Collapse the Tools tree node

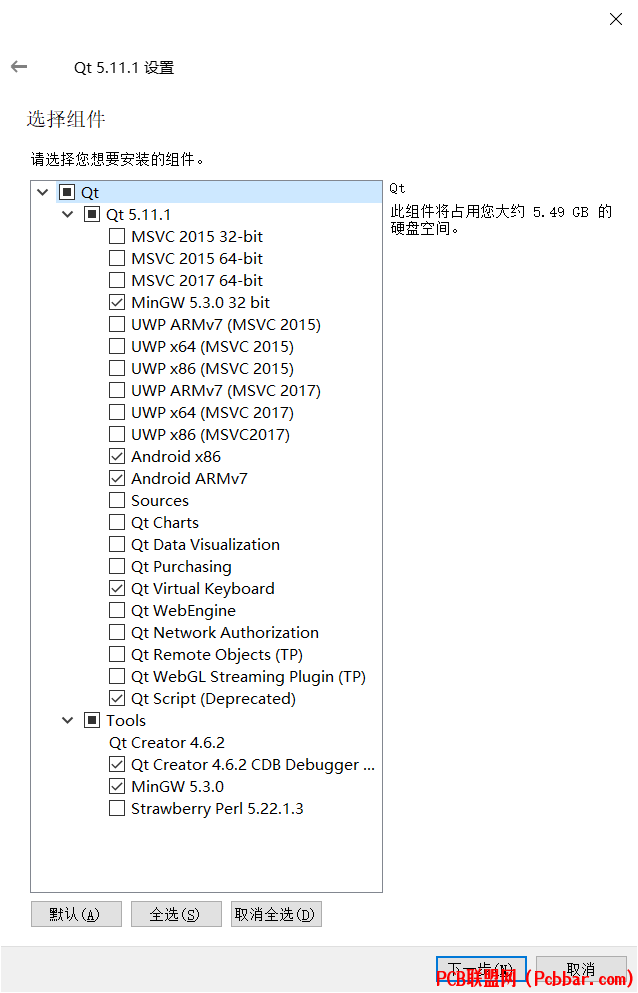[68, 720]
